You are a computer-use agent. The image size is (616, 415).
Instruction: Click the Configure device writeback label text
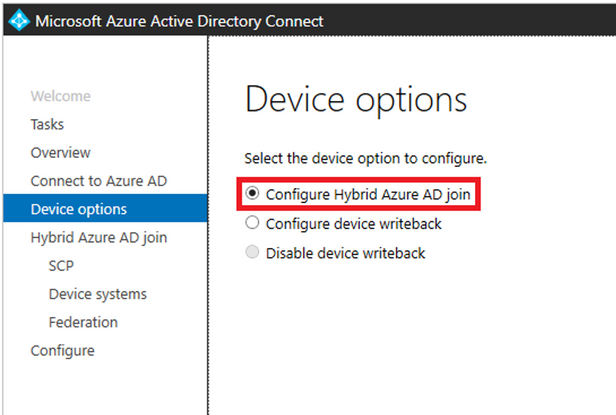(354, 224)
